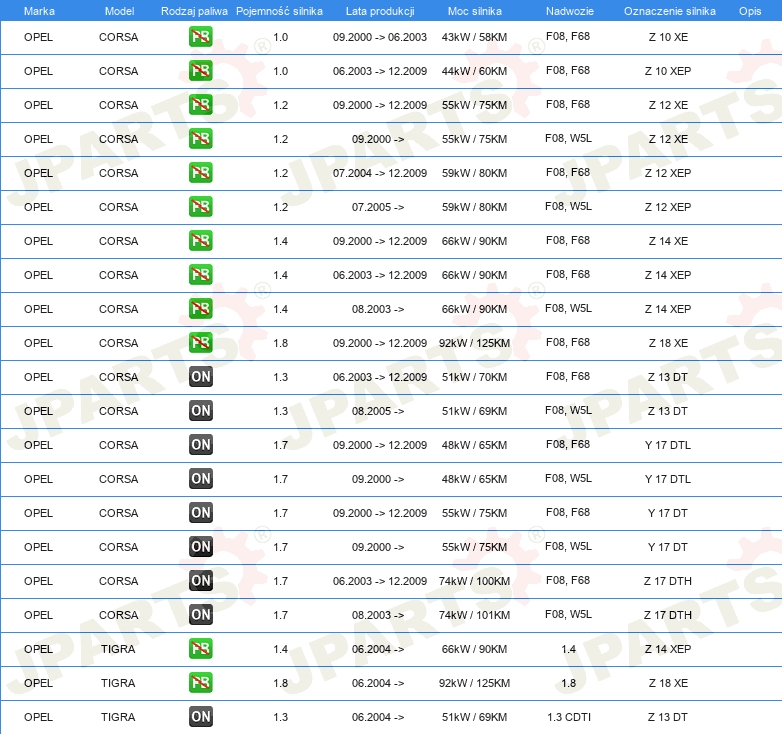Select the Y 17 DTL code in the F08, F68 row
The image size is (782, 734).
[668, 445]
